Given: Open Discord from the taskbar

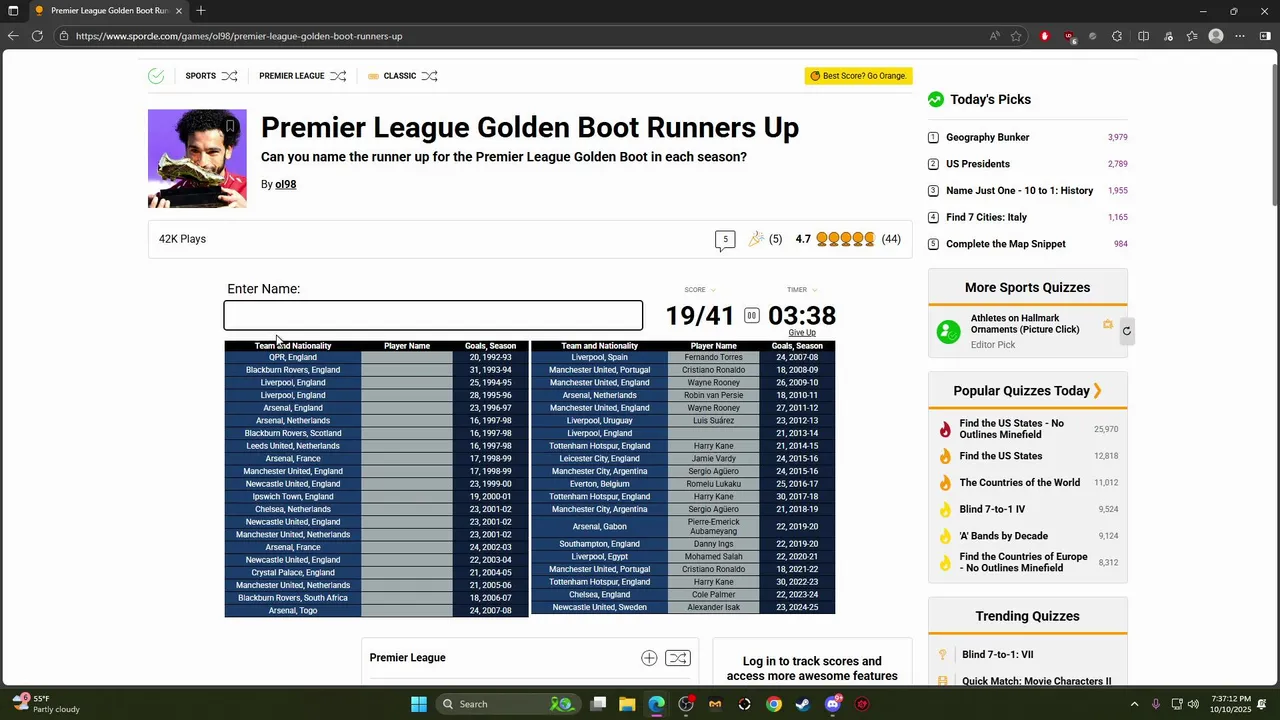Looking at the screenshot, I should click(833, 704).
